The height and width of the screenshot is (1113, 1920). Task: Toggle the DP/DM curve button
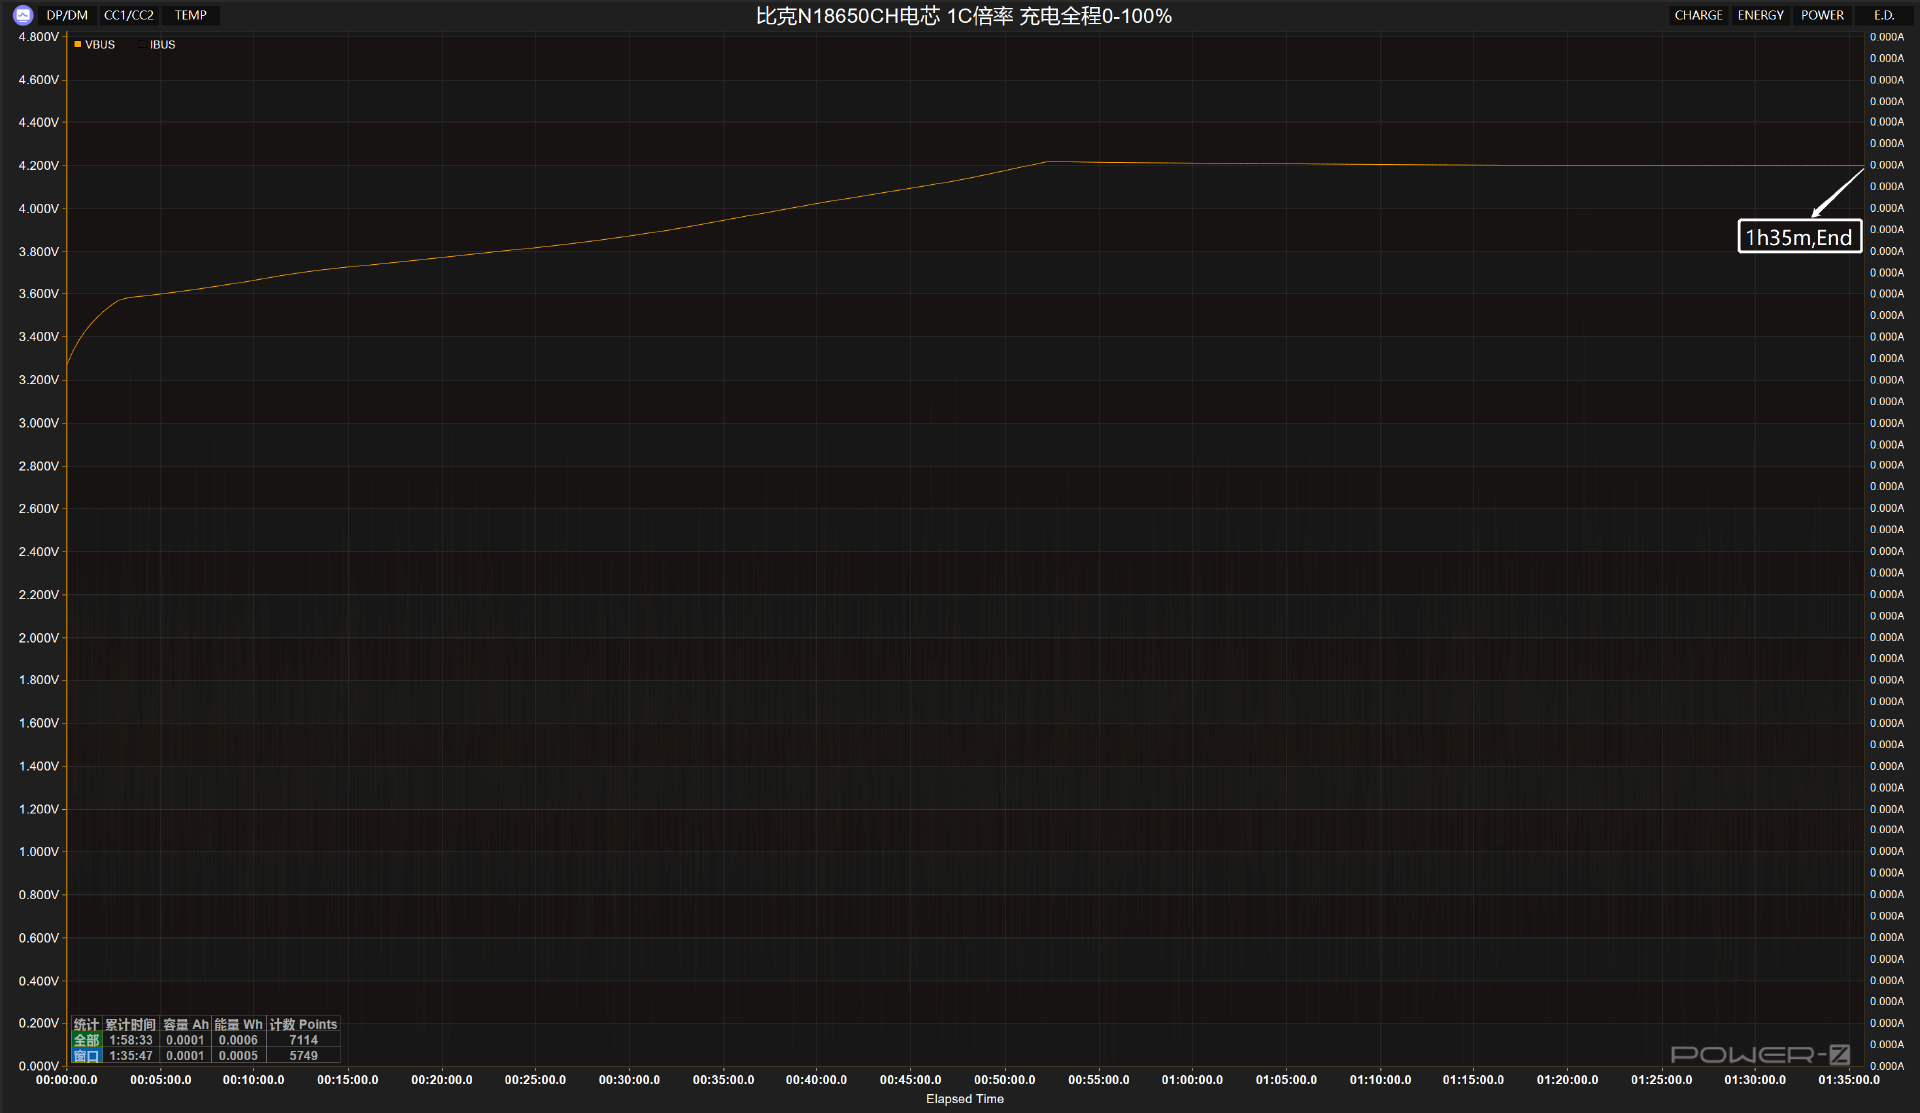point(67,15)
